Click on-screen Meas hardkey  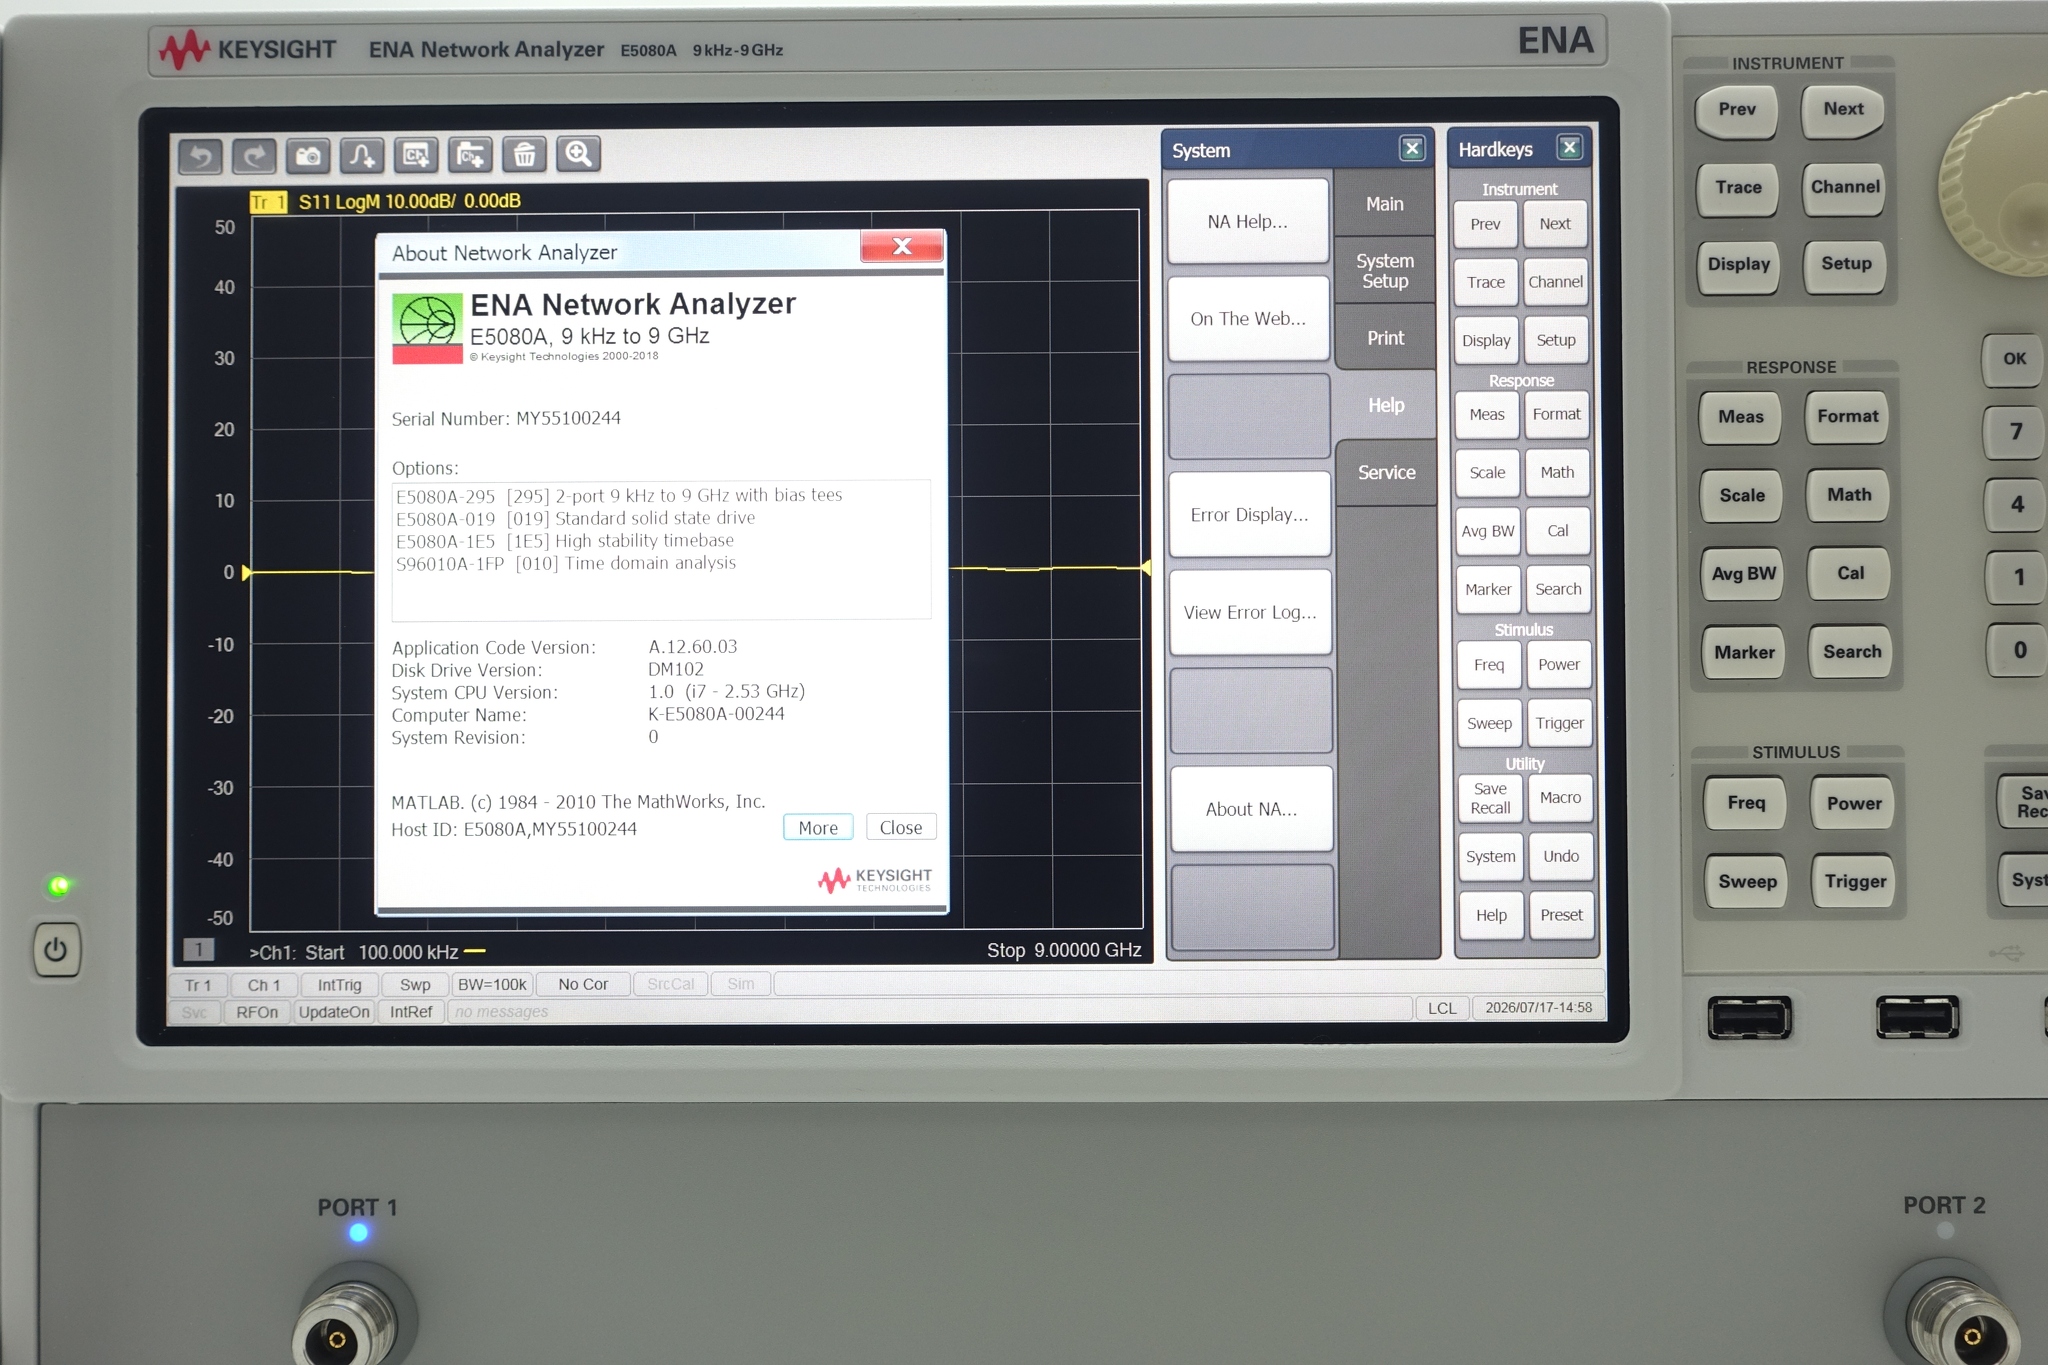1487,414
